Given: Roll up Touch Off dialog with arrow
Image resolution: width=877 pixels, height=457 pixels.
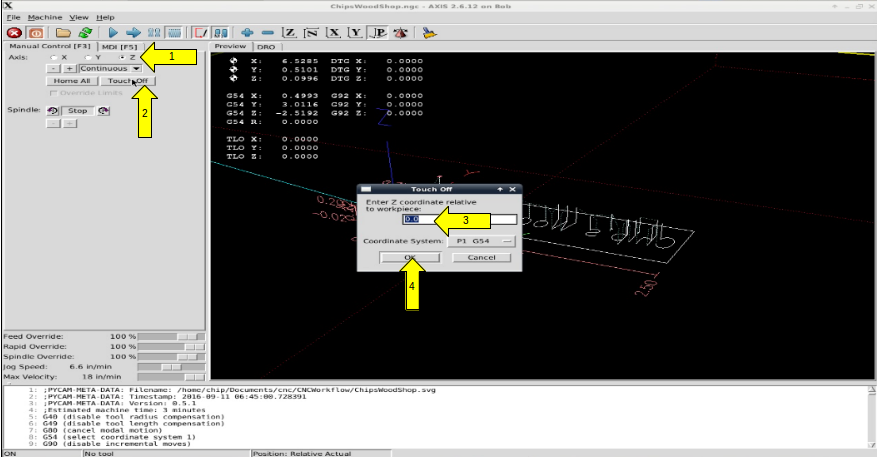Looking at the screenshot, I should coord(500,189).
